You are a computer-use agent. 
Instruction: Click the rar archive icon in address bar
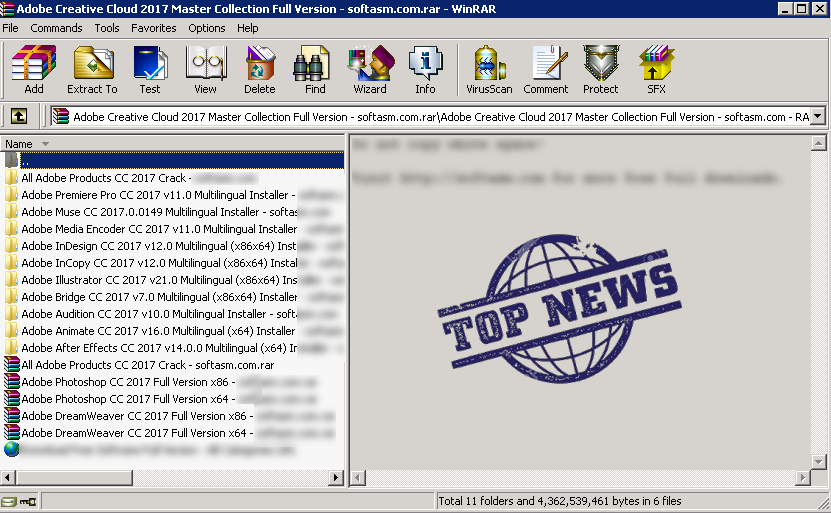(60, 116)
